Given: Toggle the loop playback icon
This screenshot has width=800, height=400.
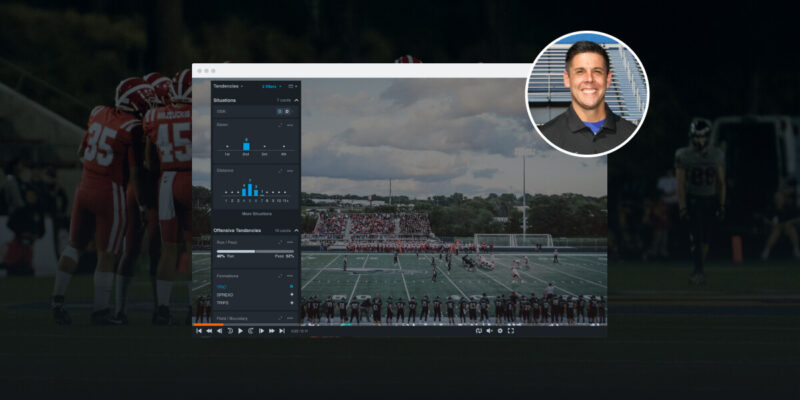Looking at the screenshot, I should (478, 330).
